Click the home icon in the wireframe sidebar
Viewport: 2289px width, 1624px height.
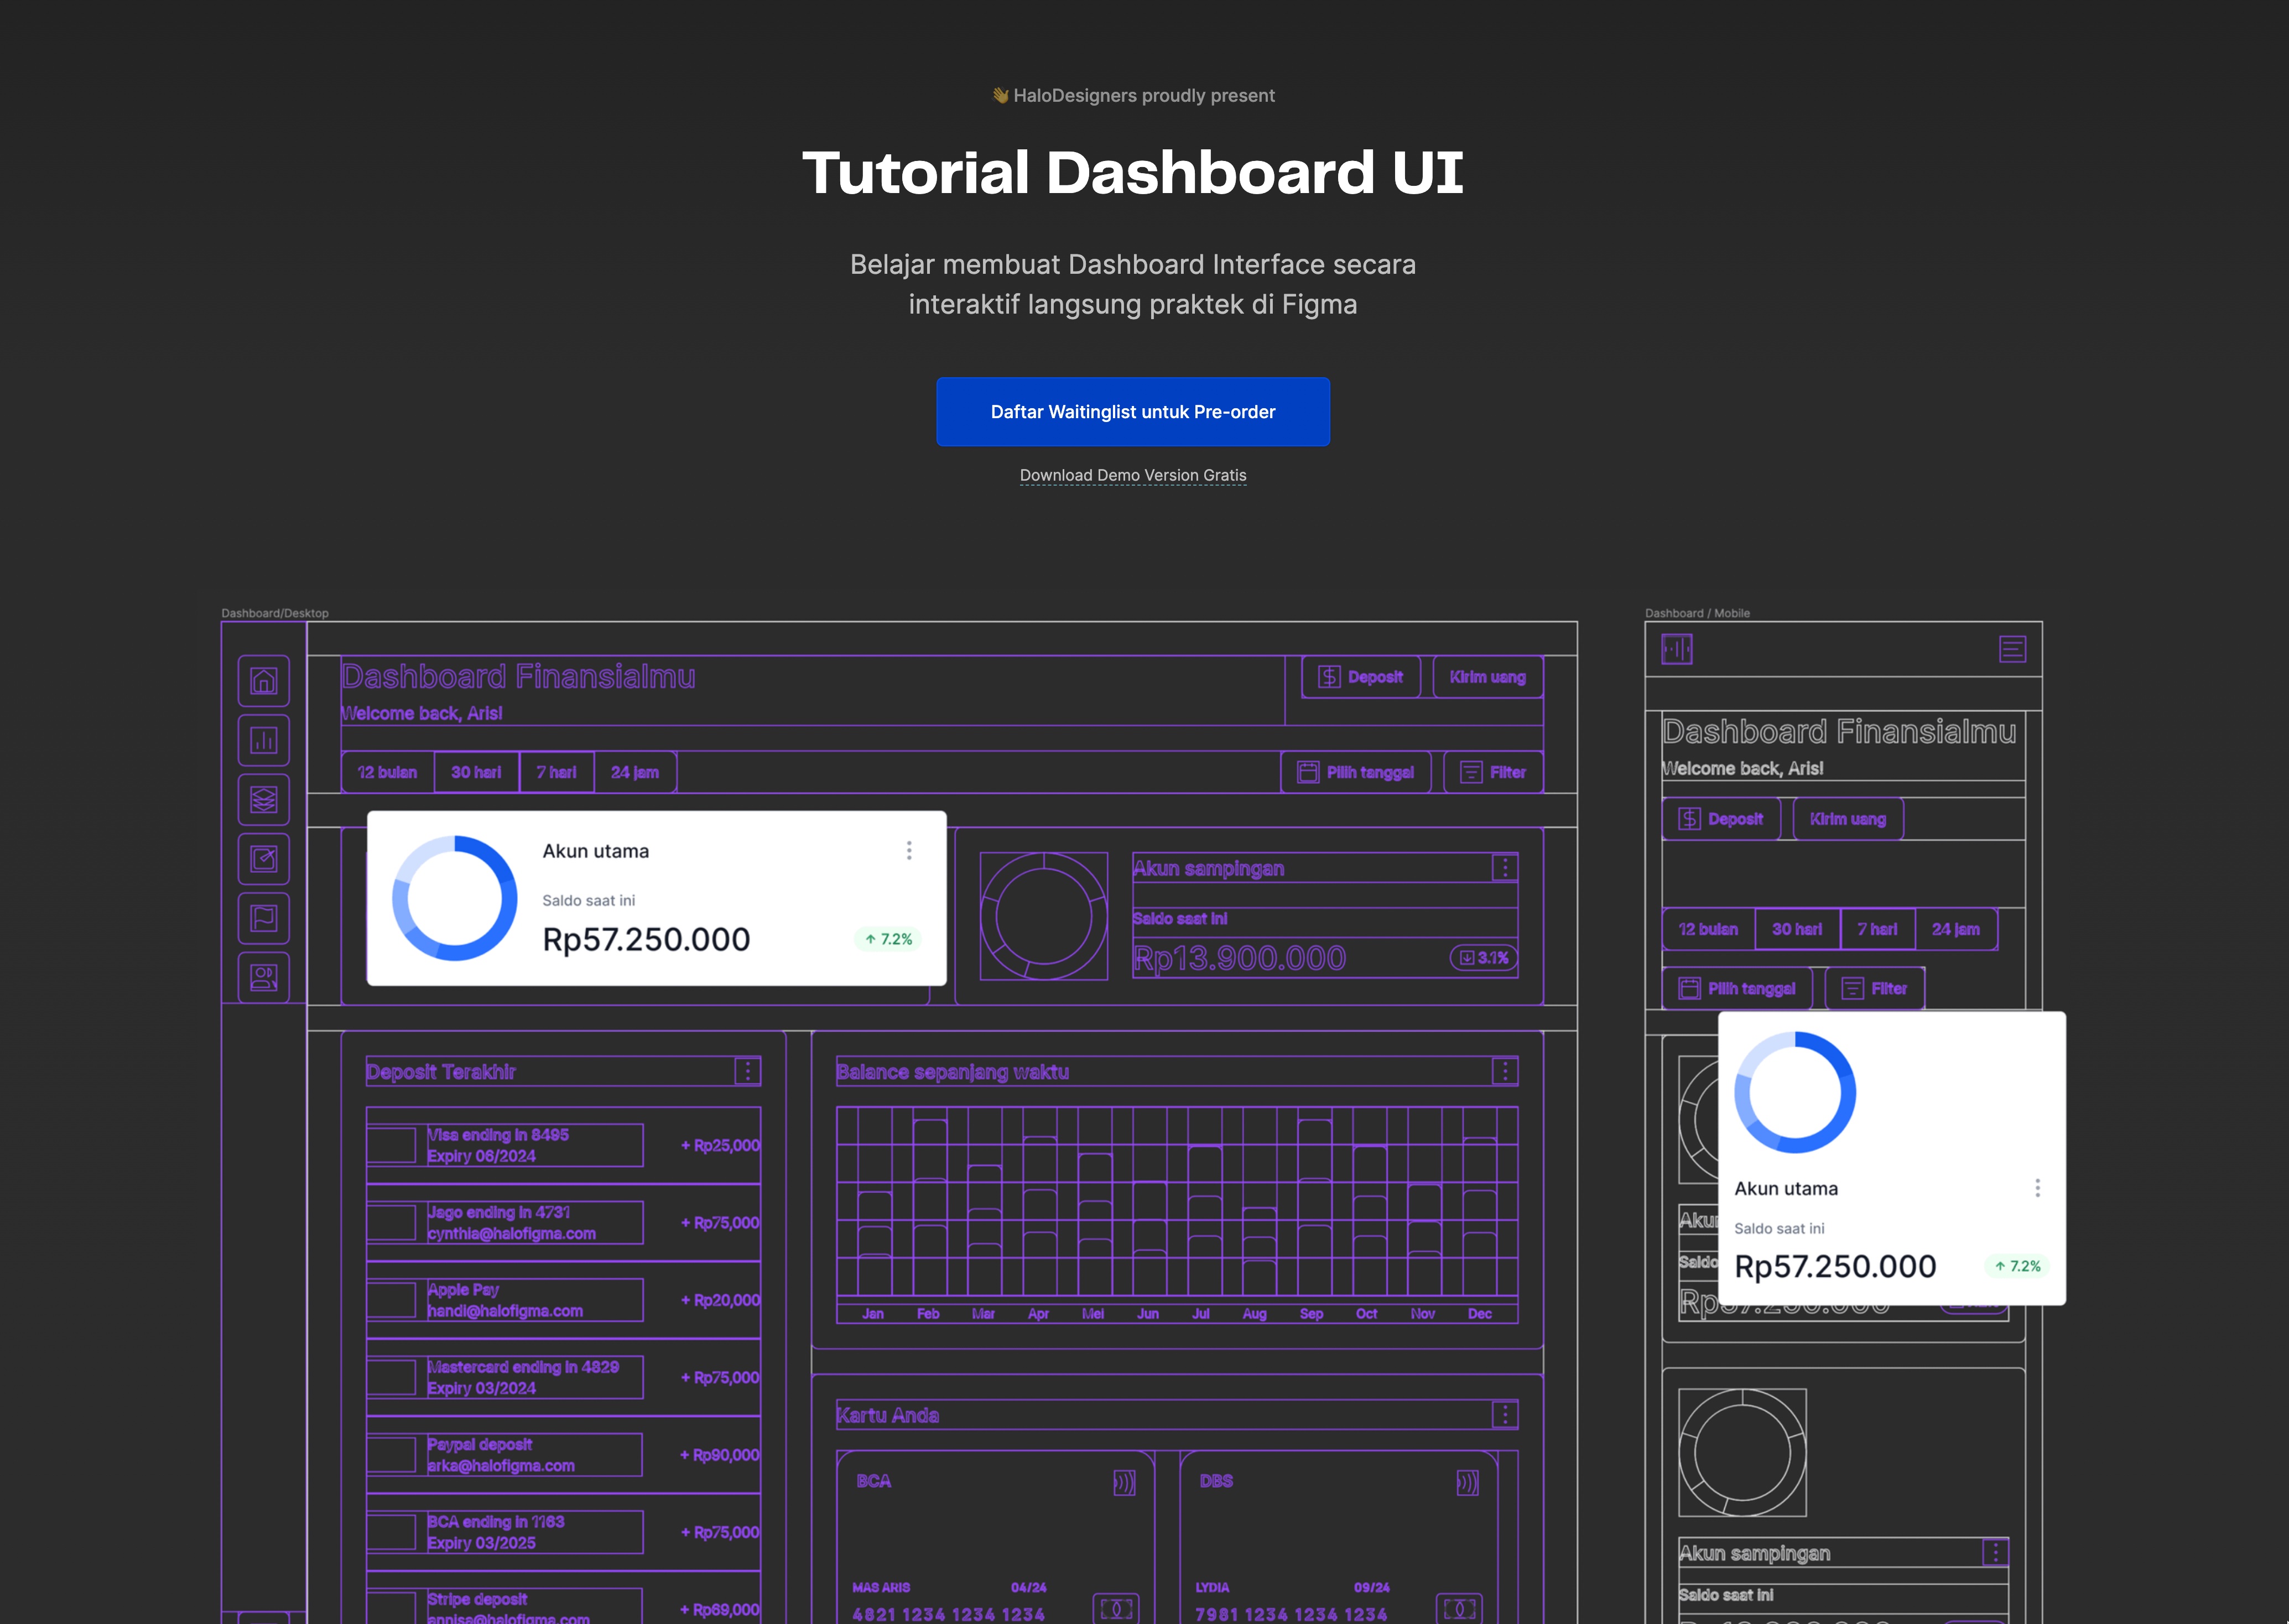pos(264,681)
